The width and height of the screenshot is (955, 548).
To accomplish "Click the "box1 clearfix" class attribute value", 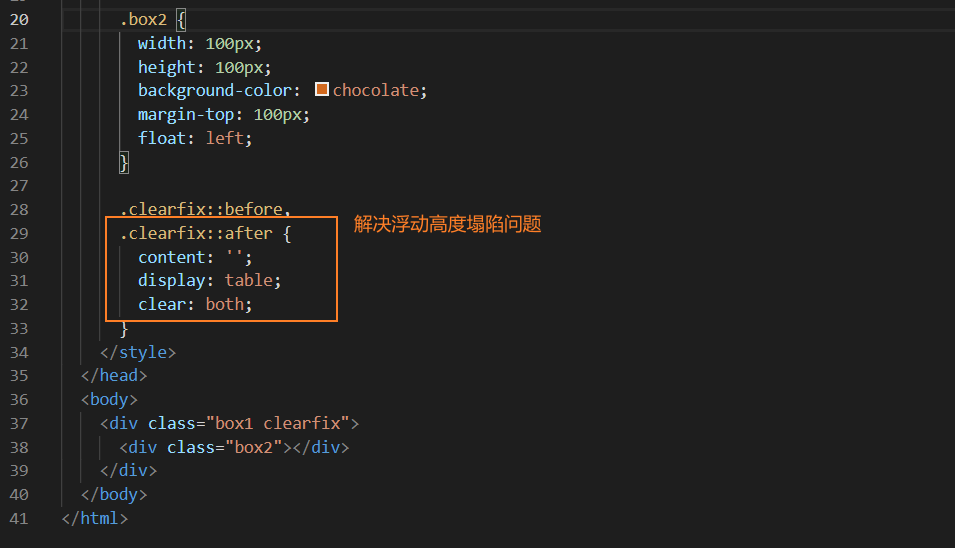I will [x=278, y=423].
